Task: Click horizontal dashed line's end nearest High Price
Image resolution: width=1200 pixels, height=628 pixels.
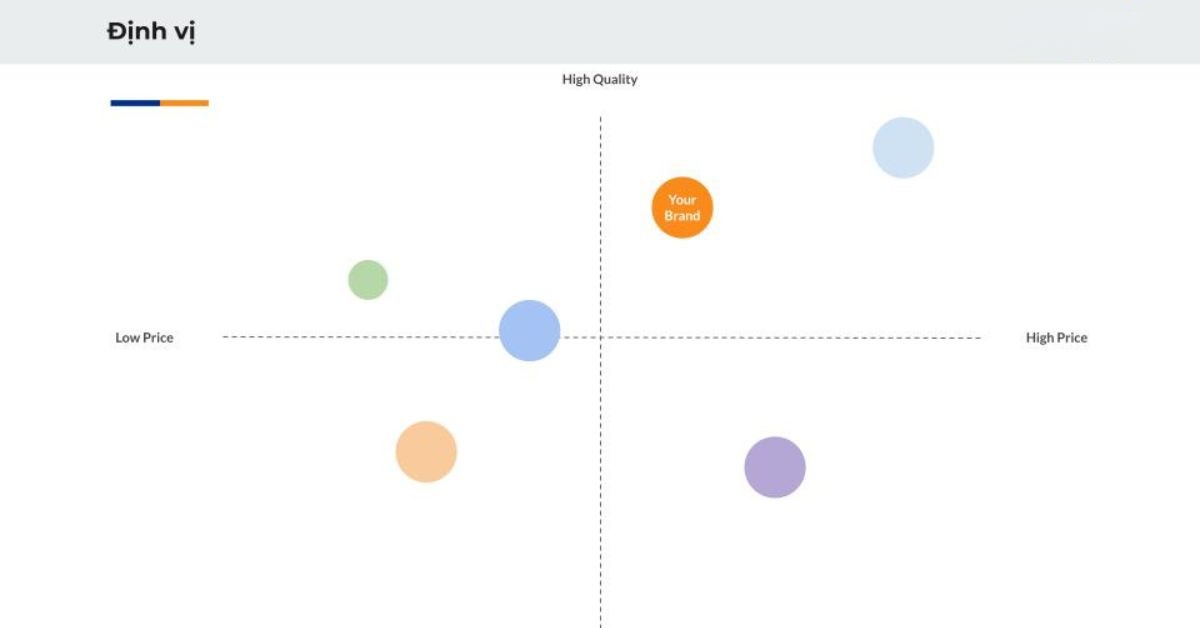Action: (980, 338)
